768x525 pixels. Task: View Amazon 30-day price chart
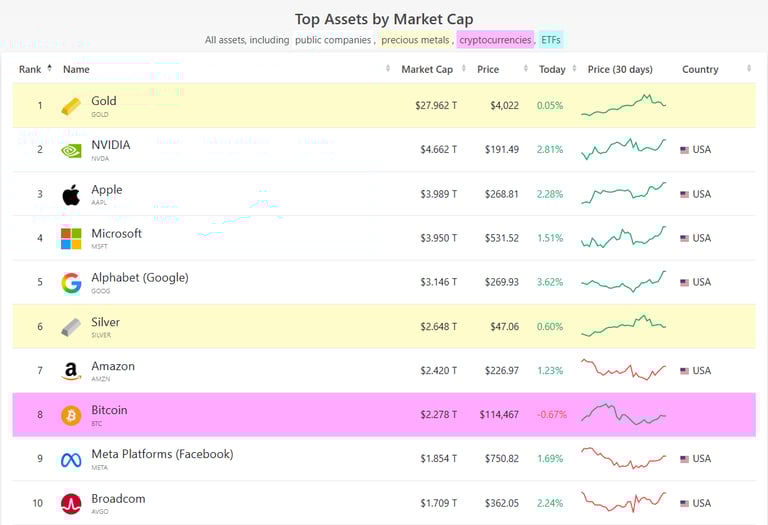624,370
